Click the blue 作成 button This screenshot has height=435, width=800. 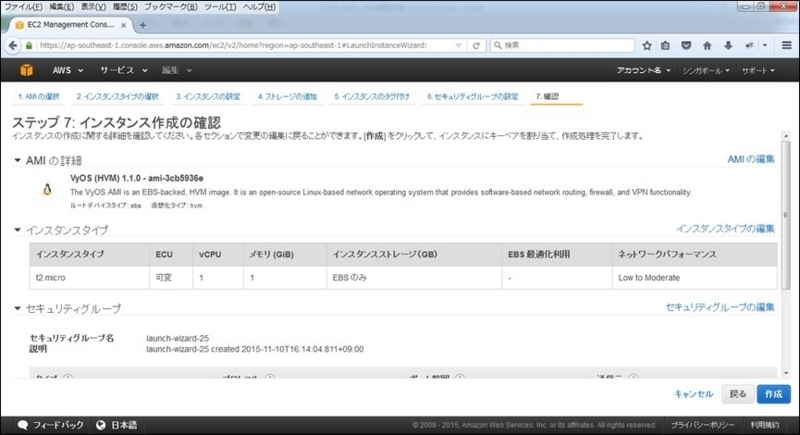click(773, 394)
